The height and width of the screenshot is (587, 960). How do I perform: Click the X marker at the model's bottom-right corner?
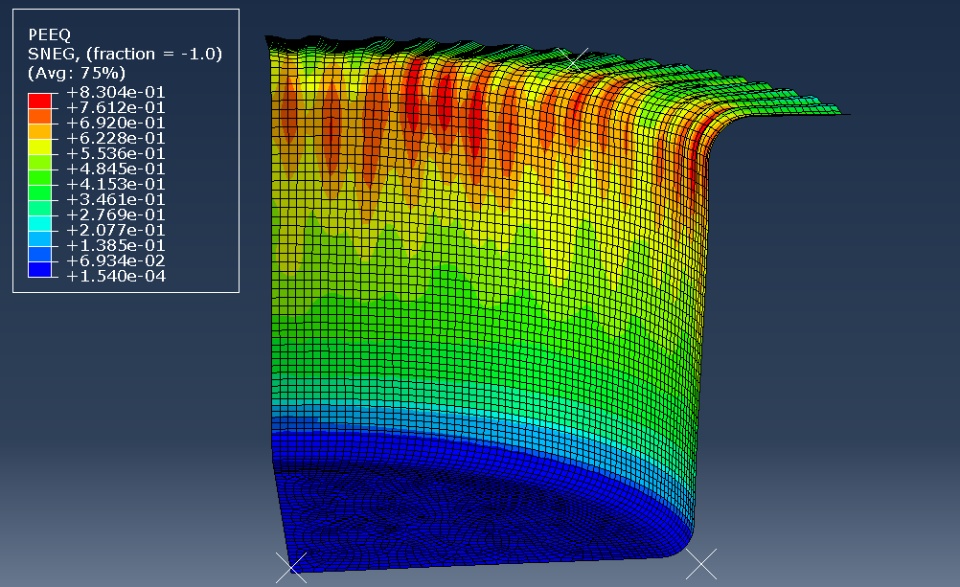701,564
